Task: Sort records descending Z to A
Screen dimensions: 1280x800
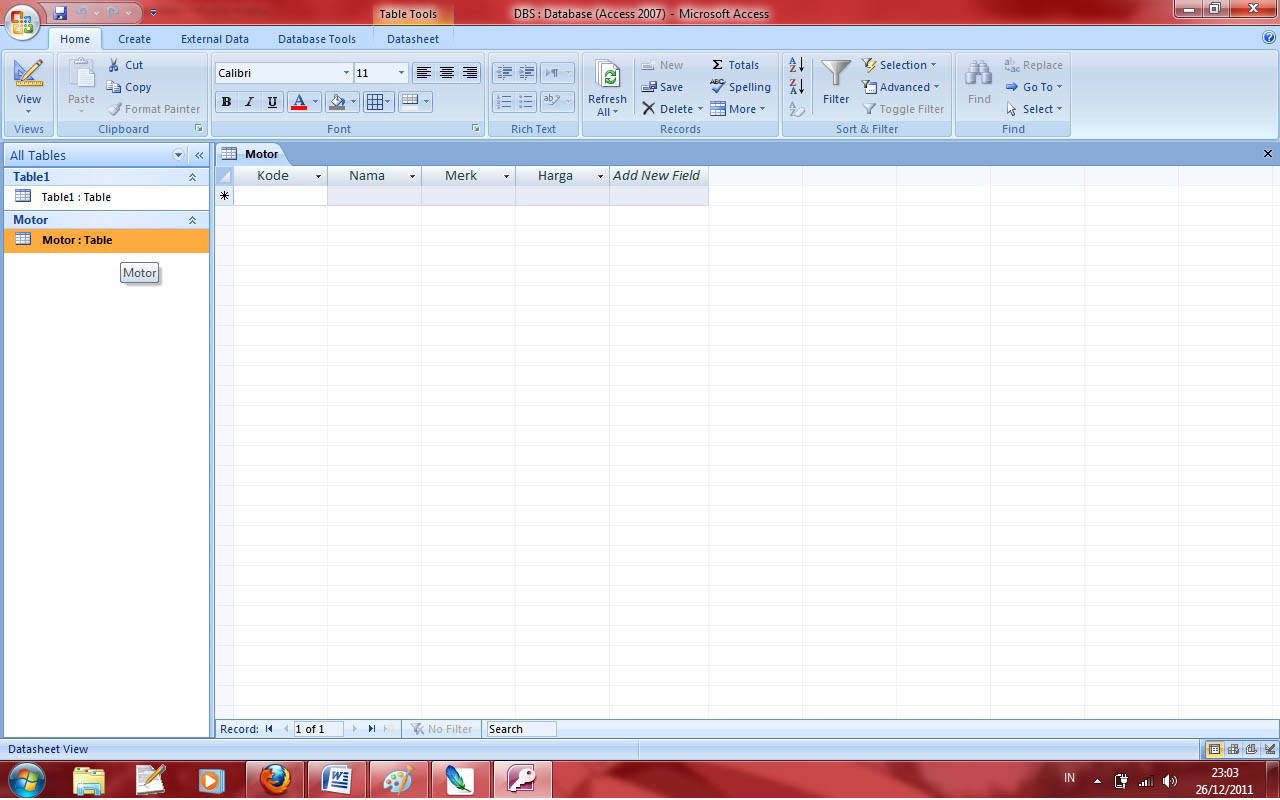Action: coord(797,87)
